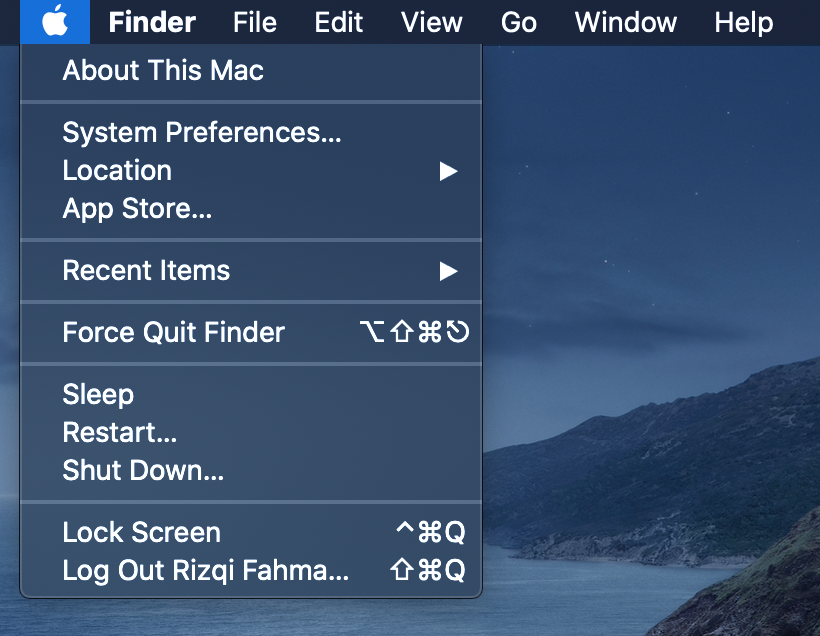Viewport: 820px width, 636px height.
Task: Put the Mac to Sleep
Action: (x=98, y=395)
